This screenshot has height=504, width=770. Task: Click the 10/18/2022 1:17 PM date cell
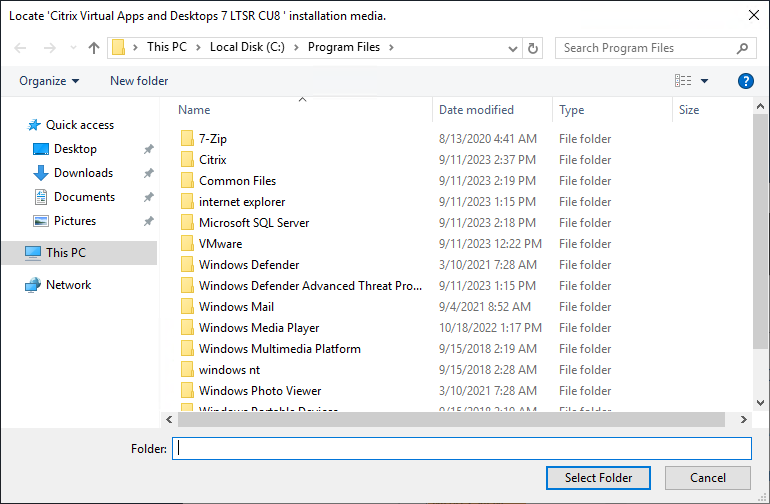[490, 328]
